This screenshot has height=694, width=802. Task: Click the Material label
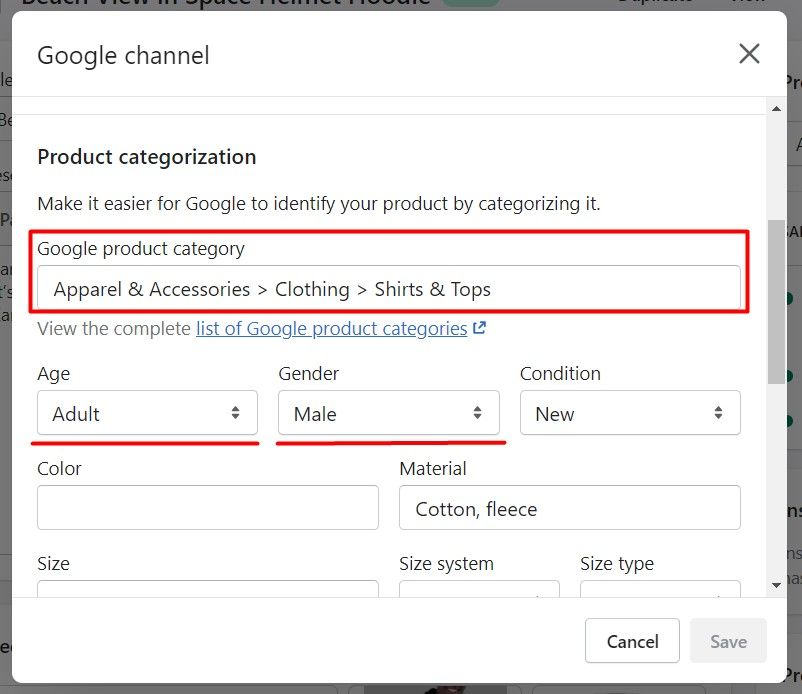pyautogui.click(x=433, y=468)
